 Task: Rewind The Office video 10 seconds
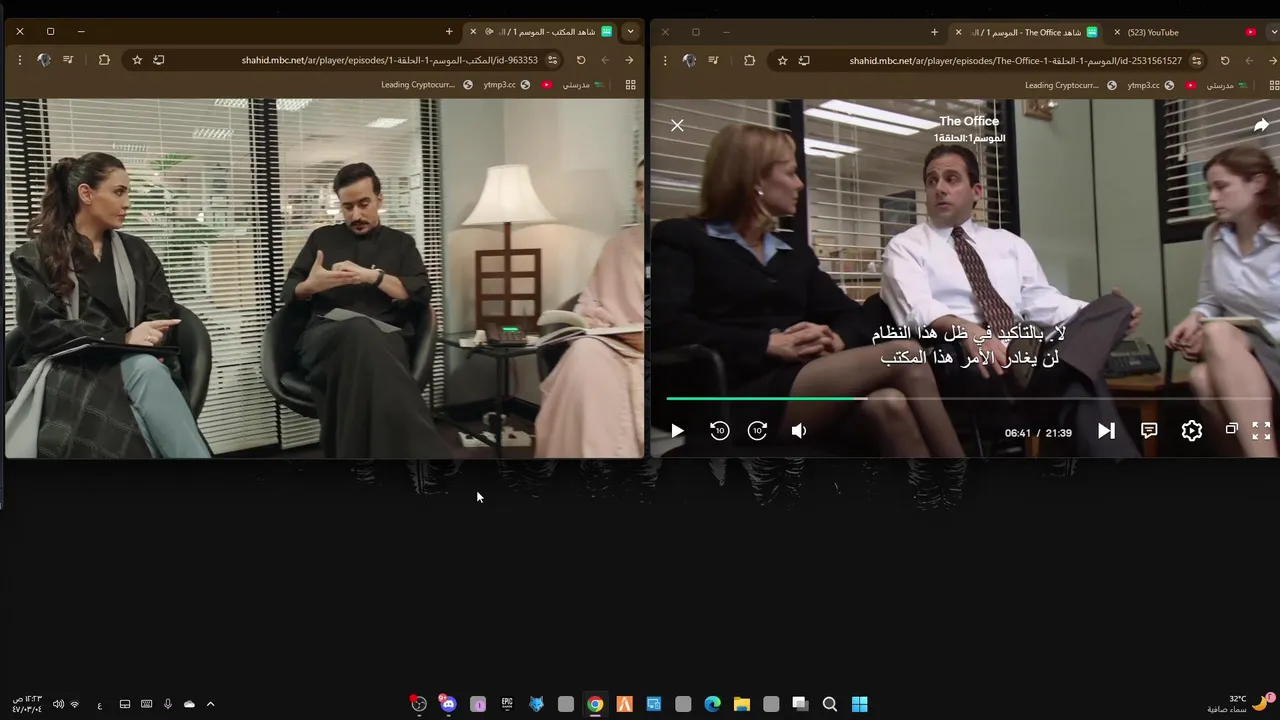719,431
